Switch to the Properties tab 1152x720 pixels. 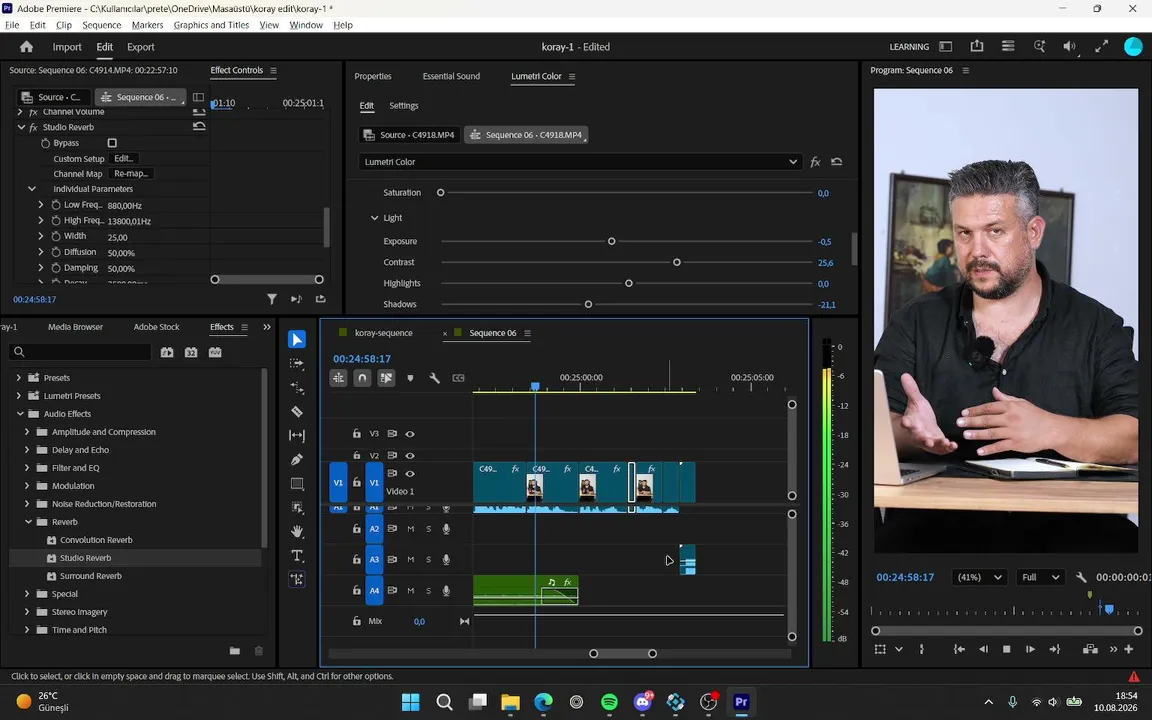pos(372,76)
